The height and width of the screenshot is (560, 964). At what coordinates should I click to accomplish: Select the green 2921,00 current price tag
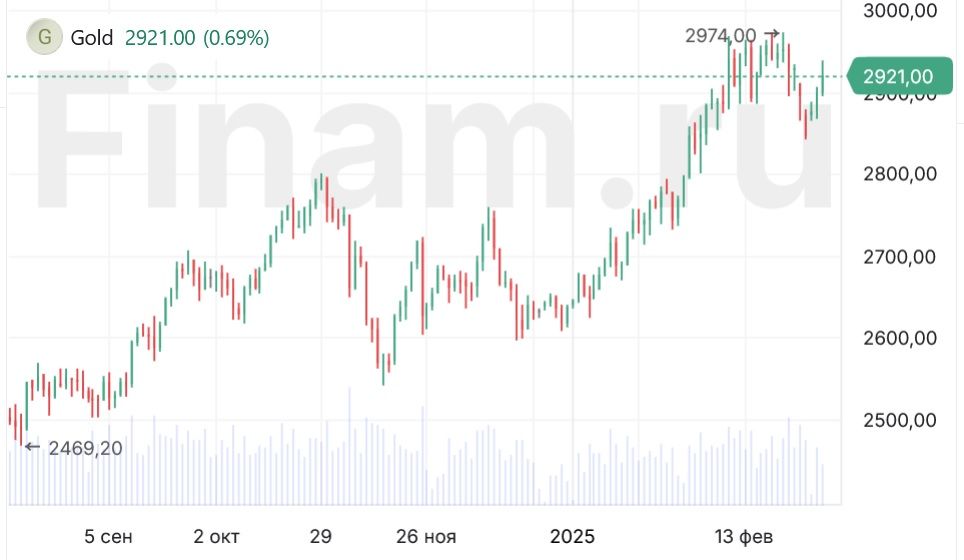(x=896, y=76)
